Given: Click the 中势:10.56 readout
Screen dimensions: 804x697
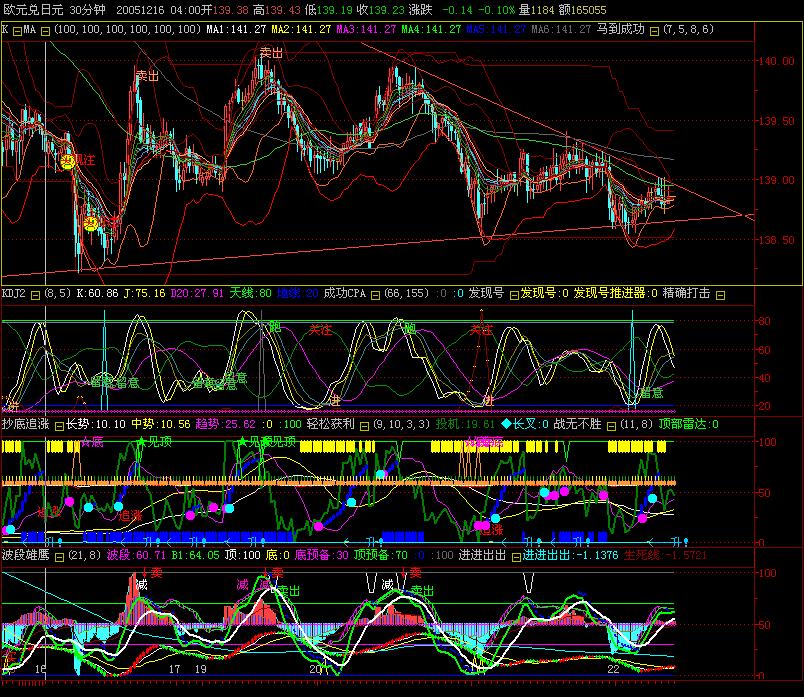Looking at the screenshot, I should tap(161, 424).
